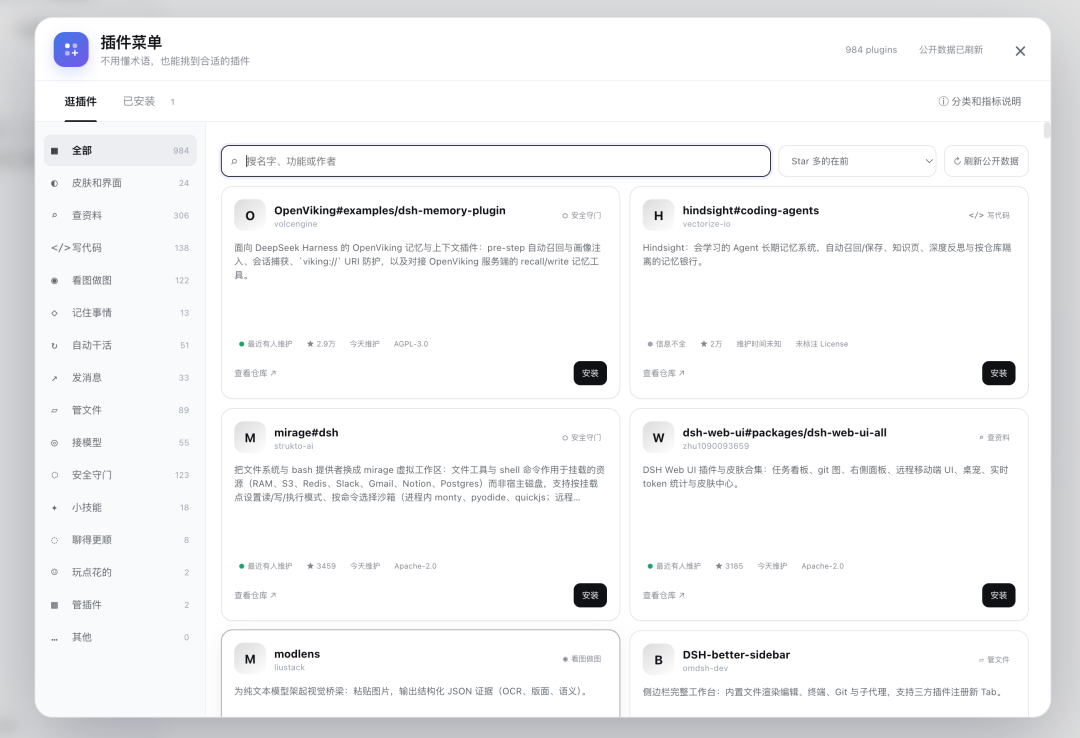Select the 全部 category in sidebar
The image size is (1080, 738).
point(120,150)
